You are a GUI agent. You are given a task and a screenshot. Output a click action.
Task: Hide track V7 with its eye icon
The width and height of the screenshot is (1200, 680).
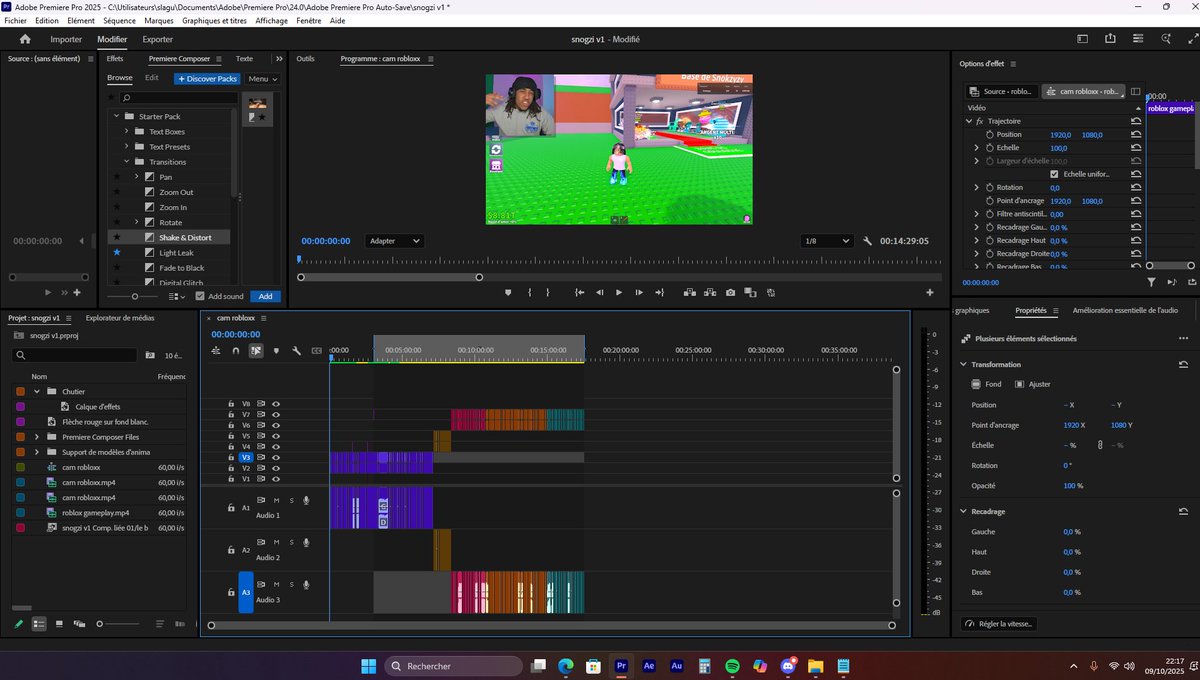[276, 414]
